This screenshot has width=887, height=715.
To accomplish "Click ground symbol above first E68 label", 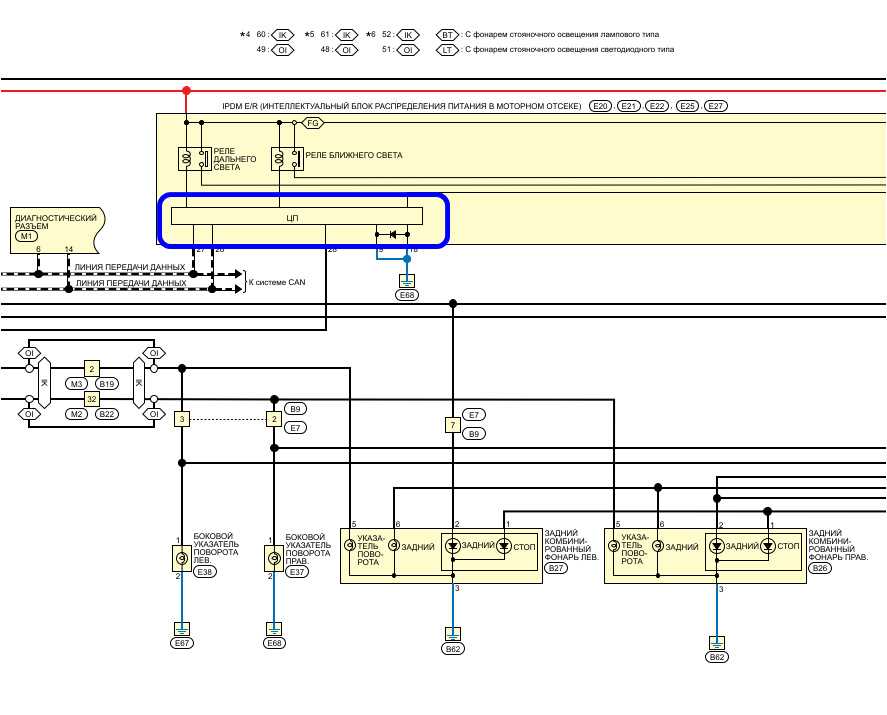I will pos(407,281).
